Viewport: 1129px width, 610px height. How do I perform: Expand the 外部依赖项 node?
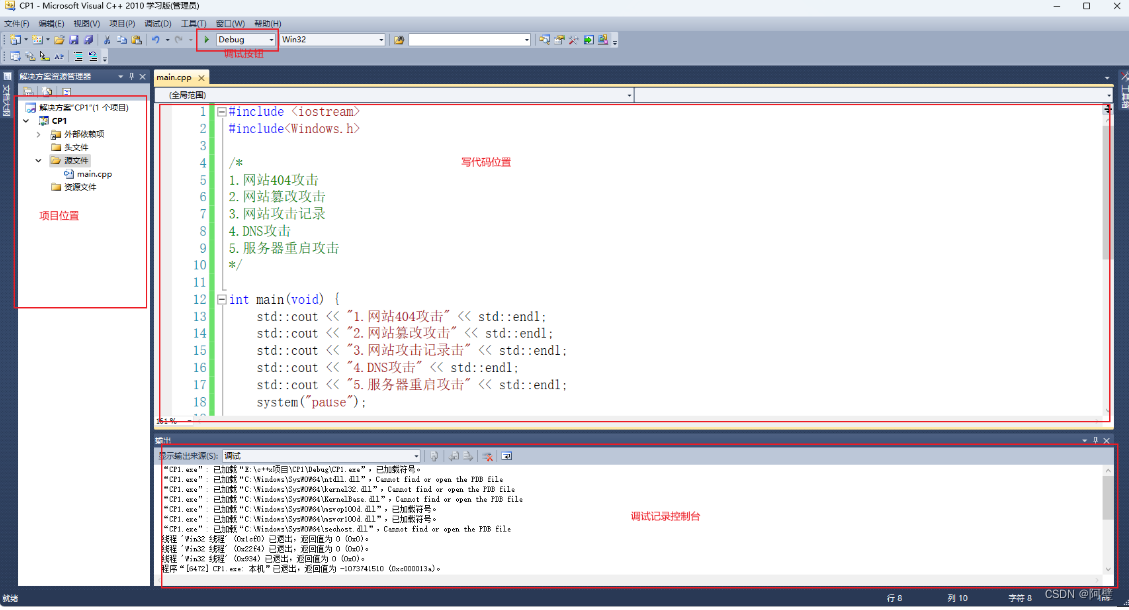(40, 133)
